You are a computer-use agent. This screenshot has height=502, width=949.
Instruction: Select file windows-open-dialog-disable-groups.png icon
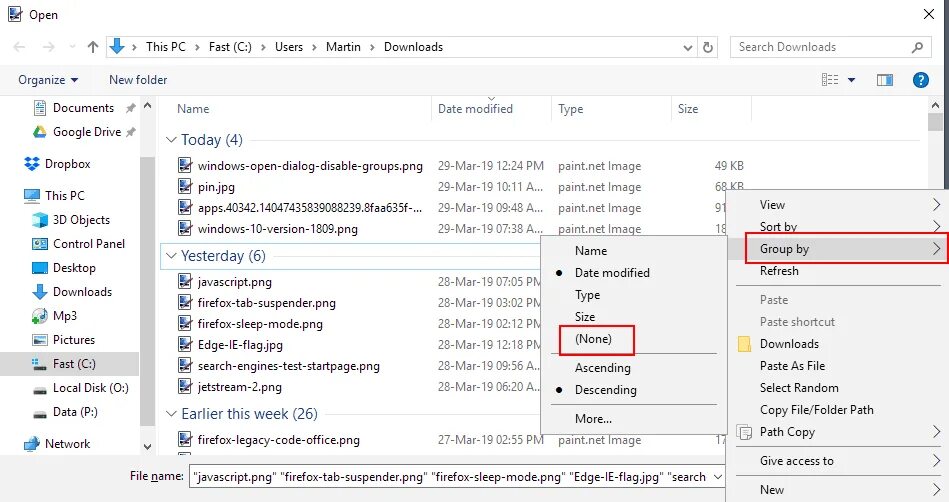(x=185, y=166)
